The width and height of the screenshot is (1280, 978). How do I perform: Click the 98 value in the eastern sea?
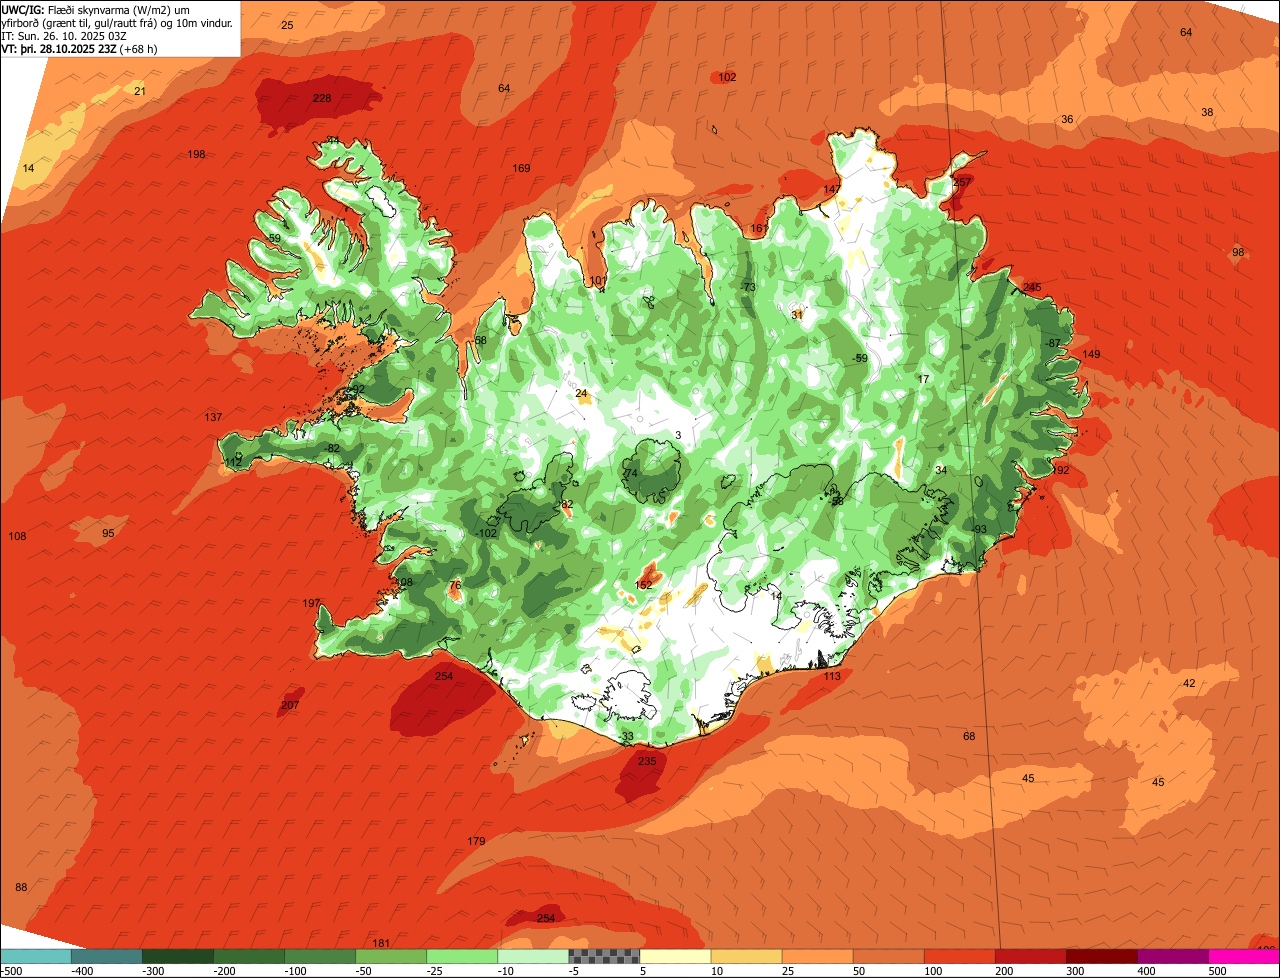click(x=1238, y=252)
